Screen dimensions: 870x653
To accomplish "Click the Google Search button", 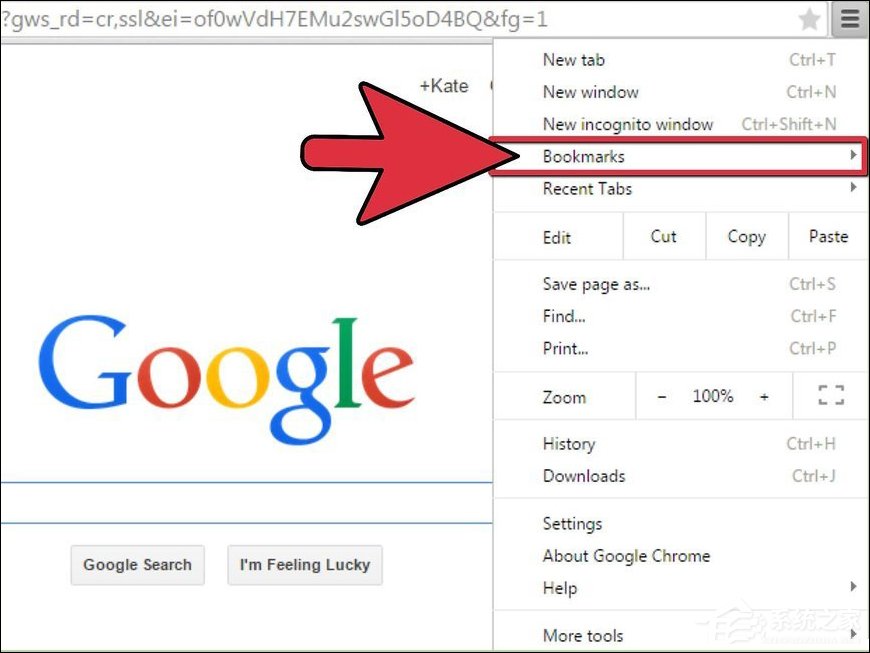I will pyautogui.click(x=138, y=565).
